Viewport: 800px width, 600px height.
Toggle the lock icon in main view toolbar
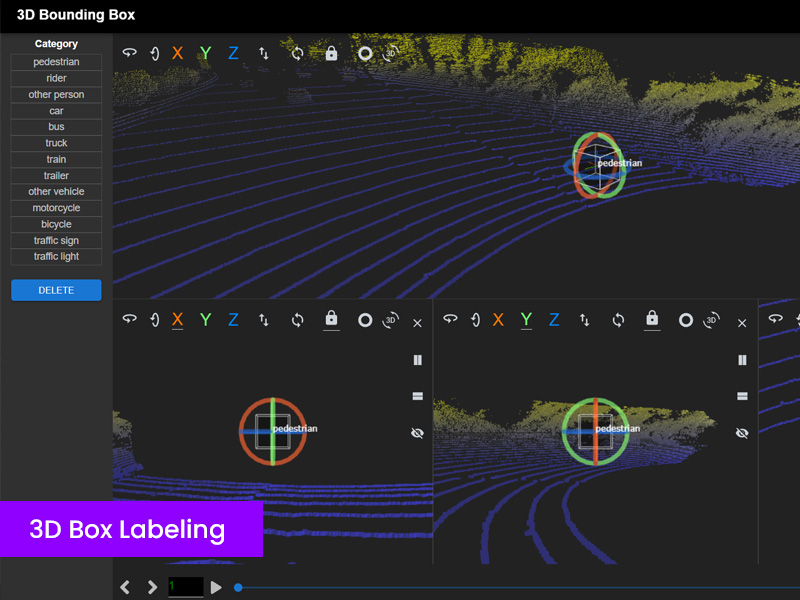point(331,53)
